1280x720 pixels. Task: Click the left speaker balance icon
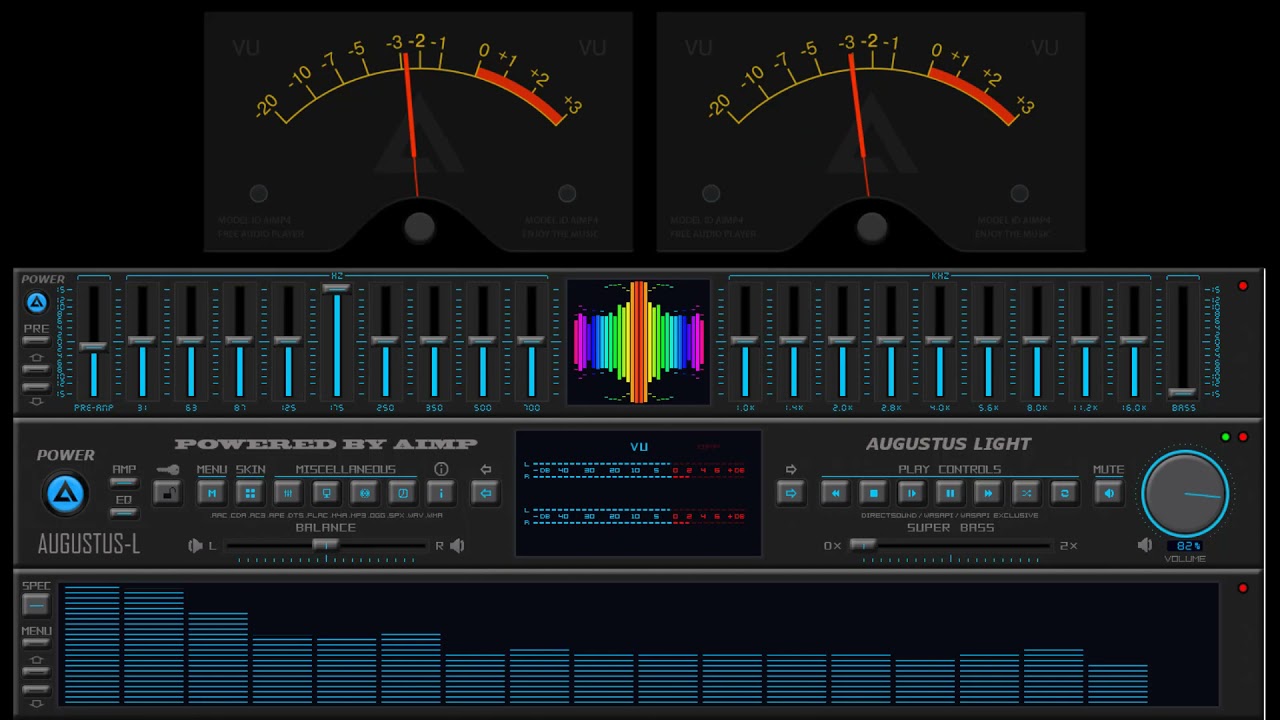click(195, 545)
